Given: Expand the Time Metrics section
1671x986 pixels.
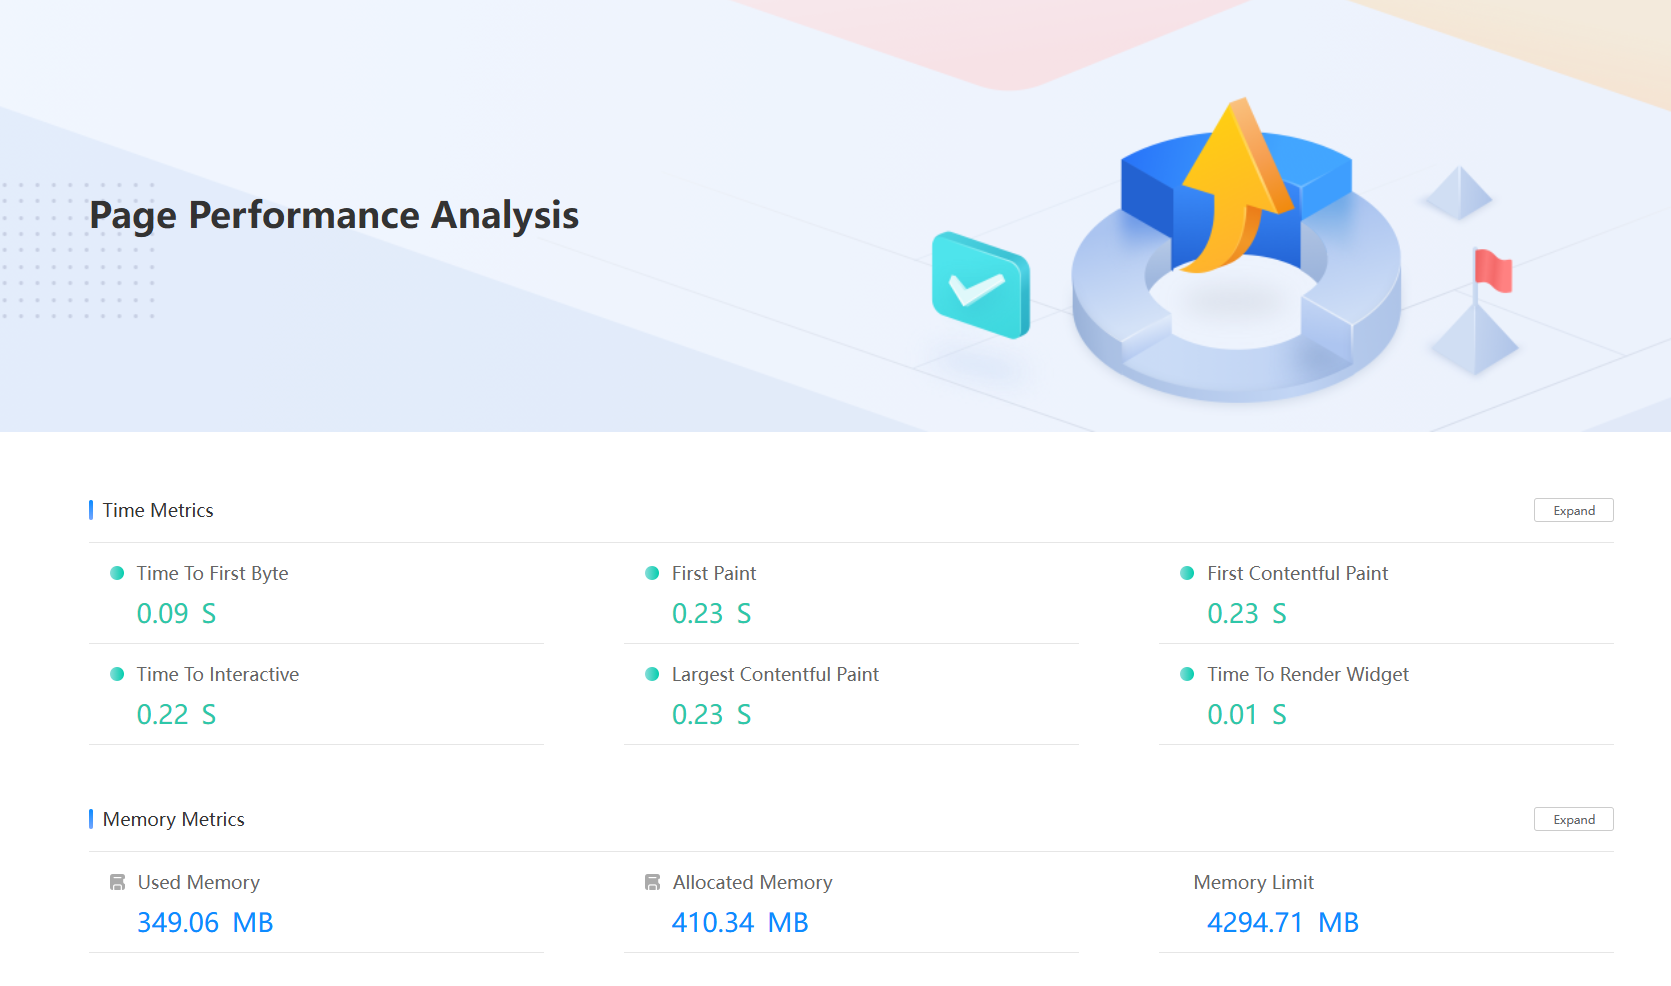Looking at the screenshot, I should point(1573,510).
